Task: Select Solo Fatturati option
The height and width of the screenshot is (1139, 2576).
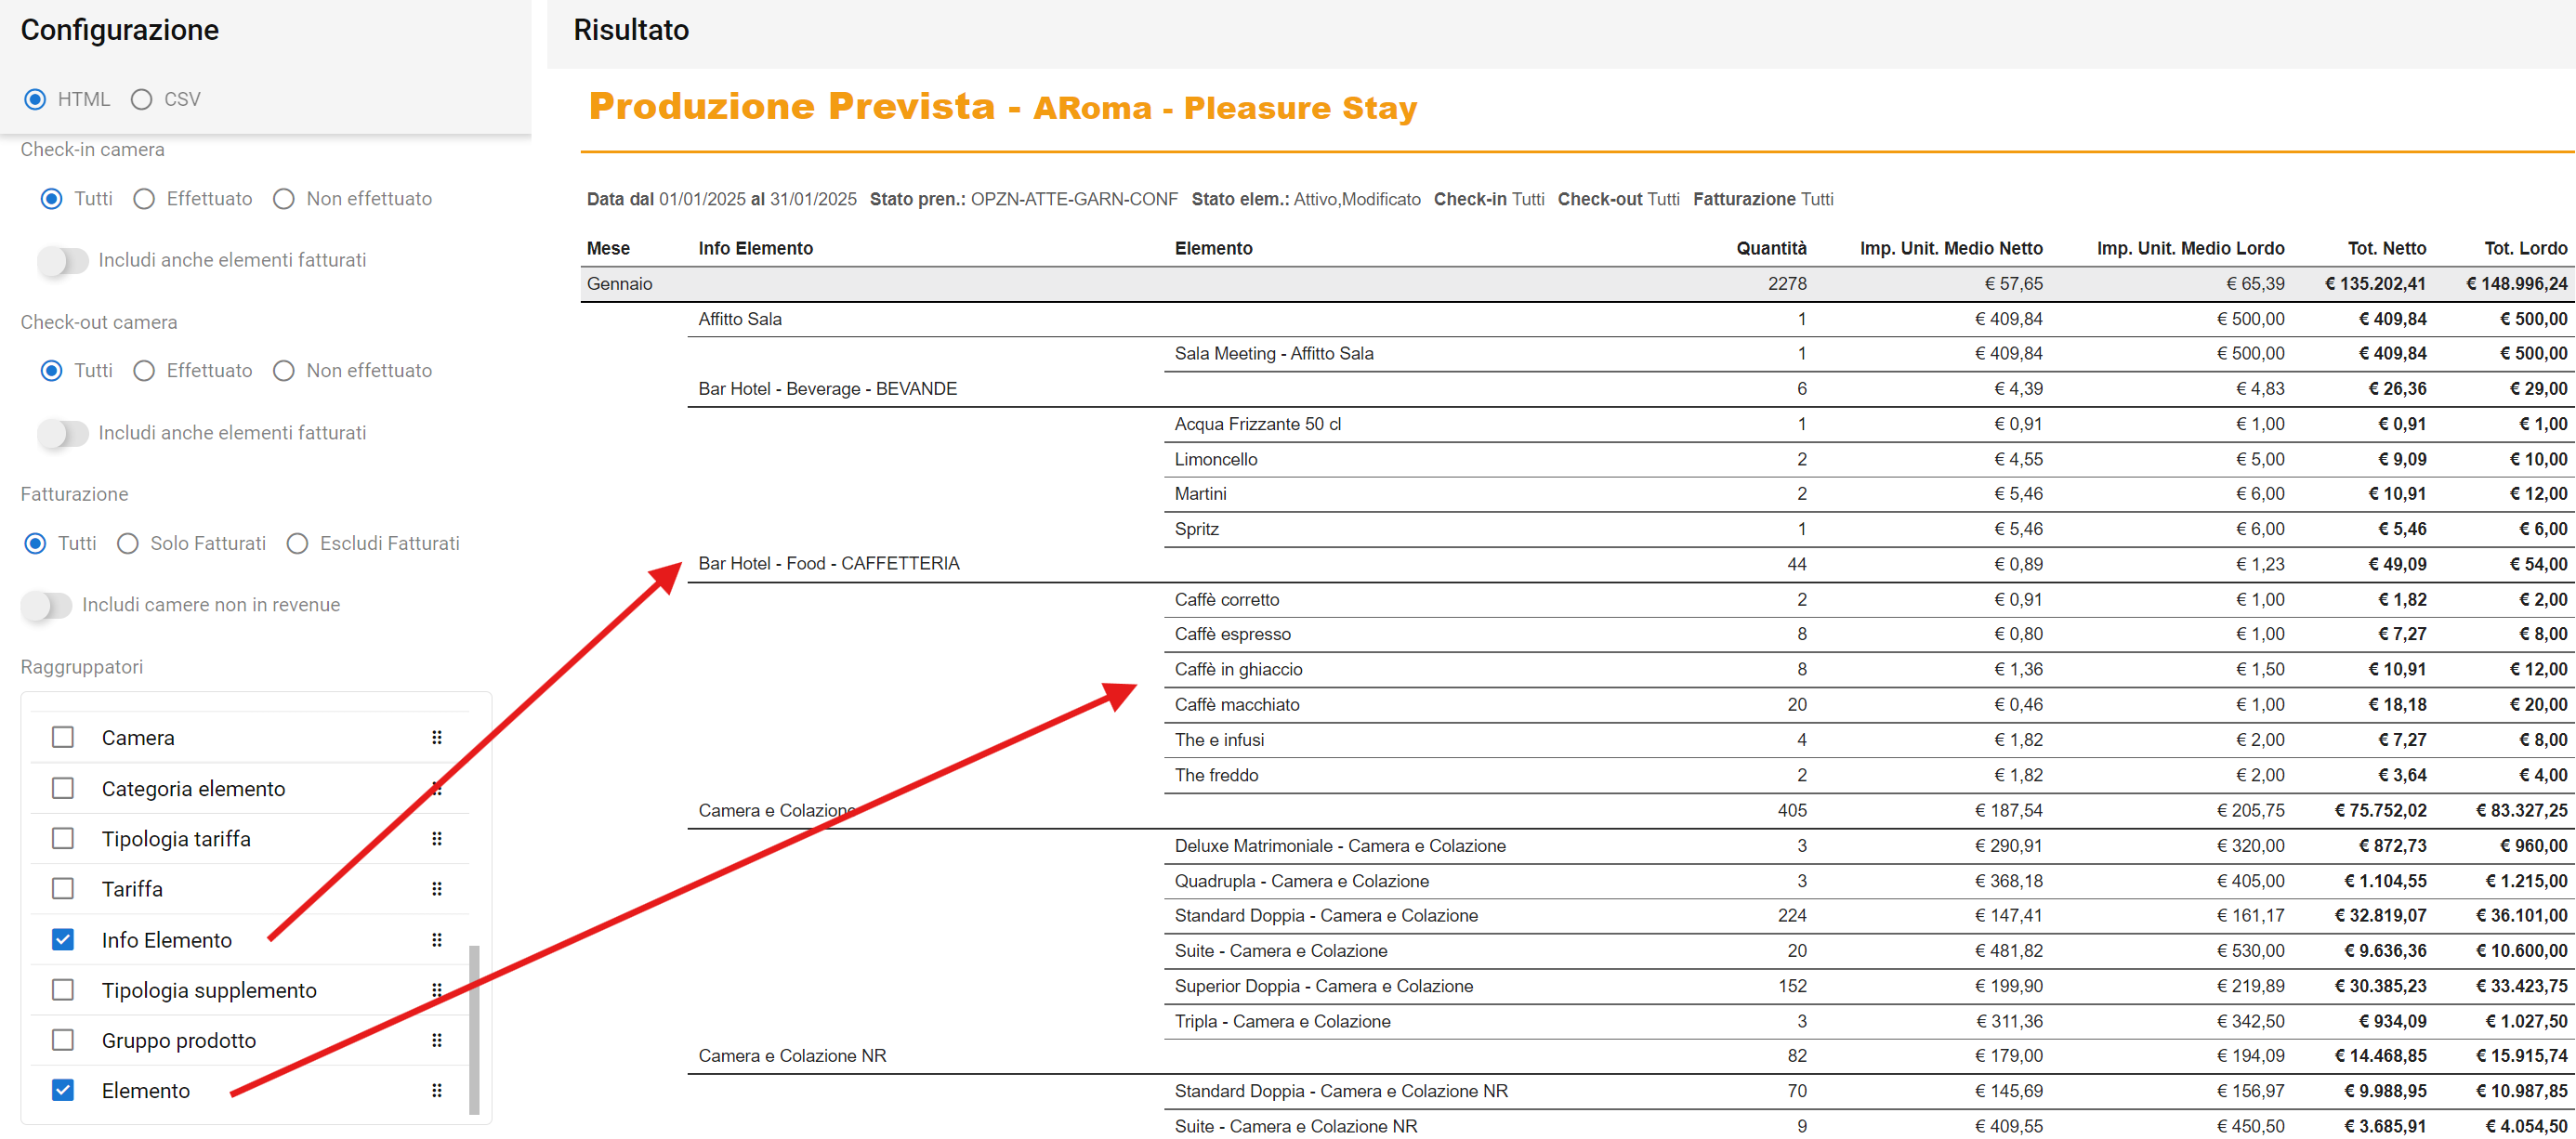Action: 128,544
